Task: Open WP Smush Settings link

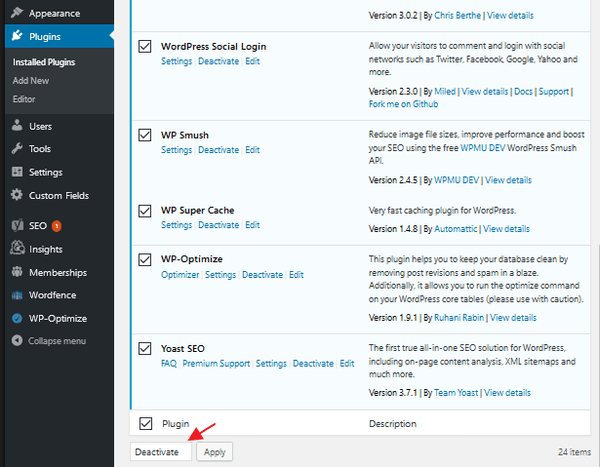Action: 176,150
